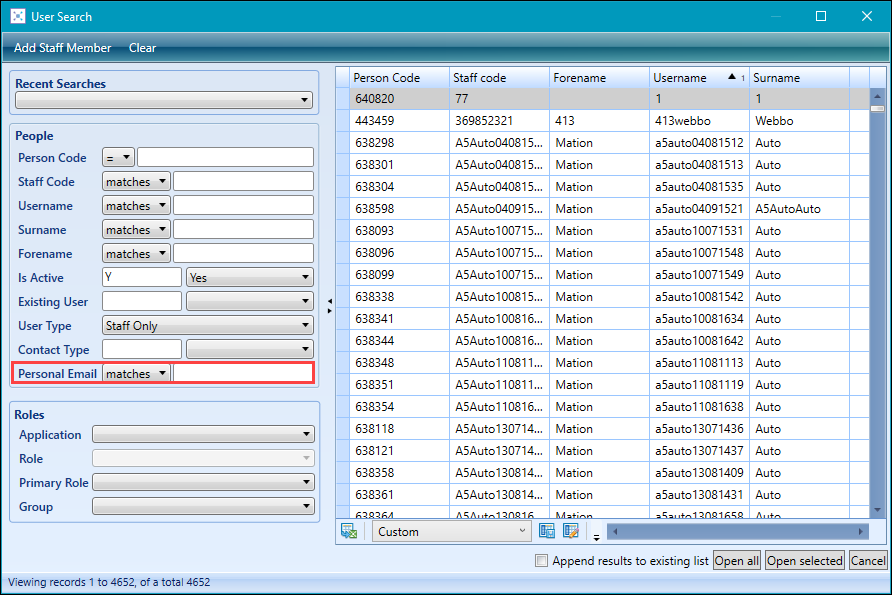This screenshot has height=595, width=892.
Task: Sort by Forename column header
Action: [x=600, y=77]
